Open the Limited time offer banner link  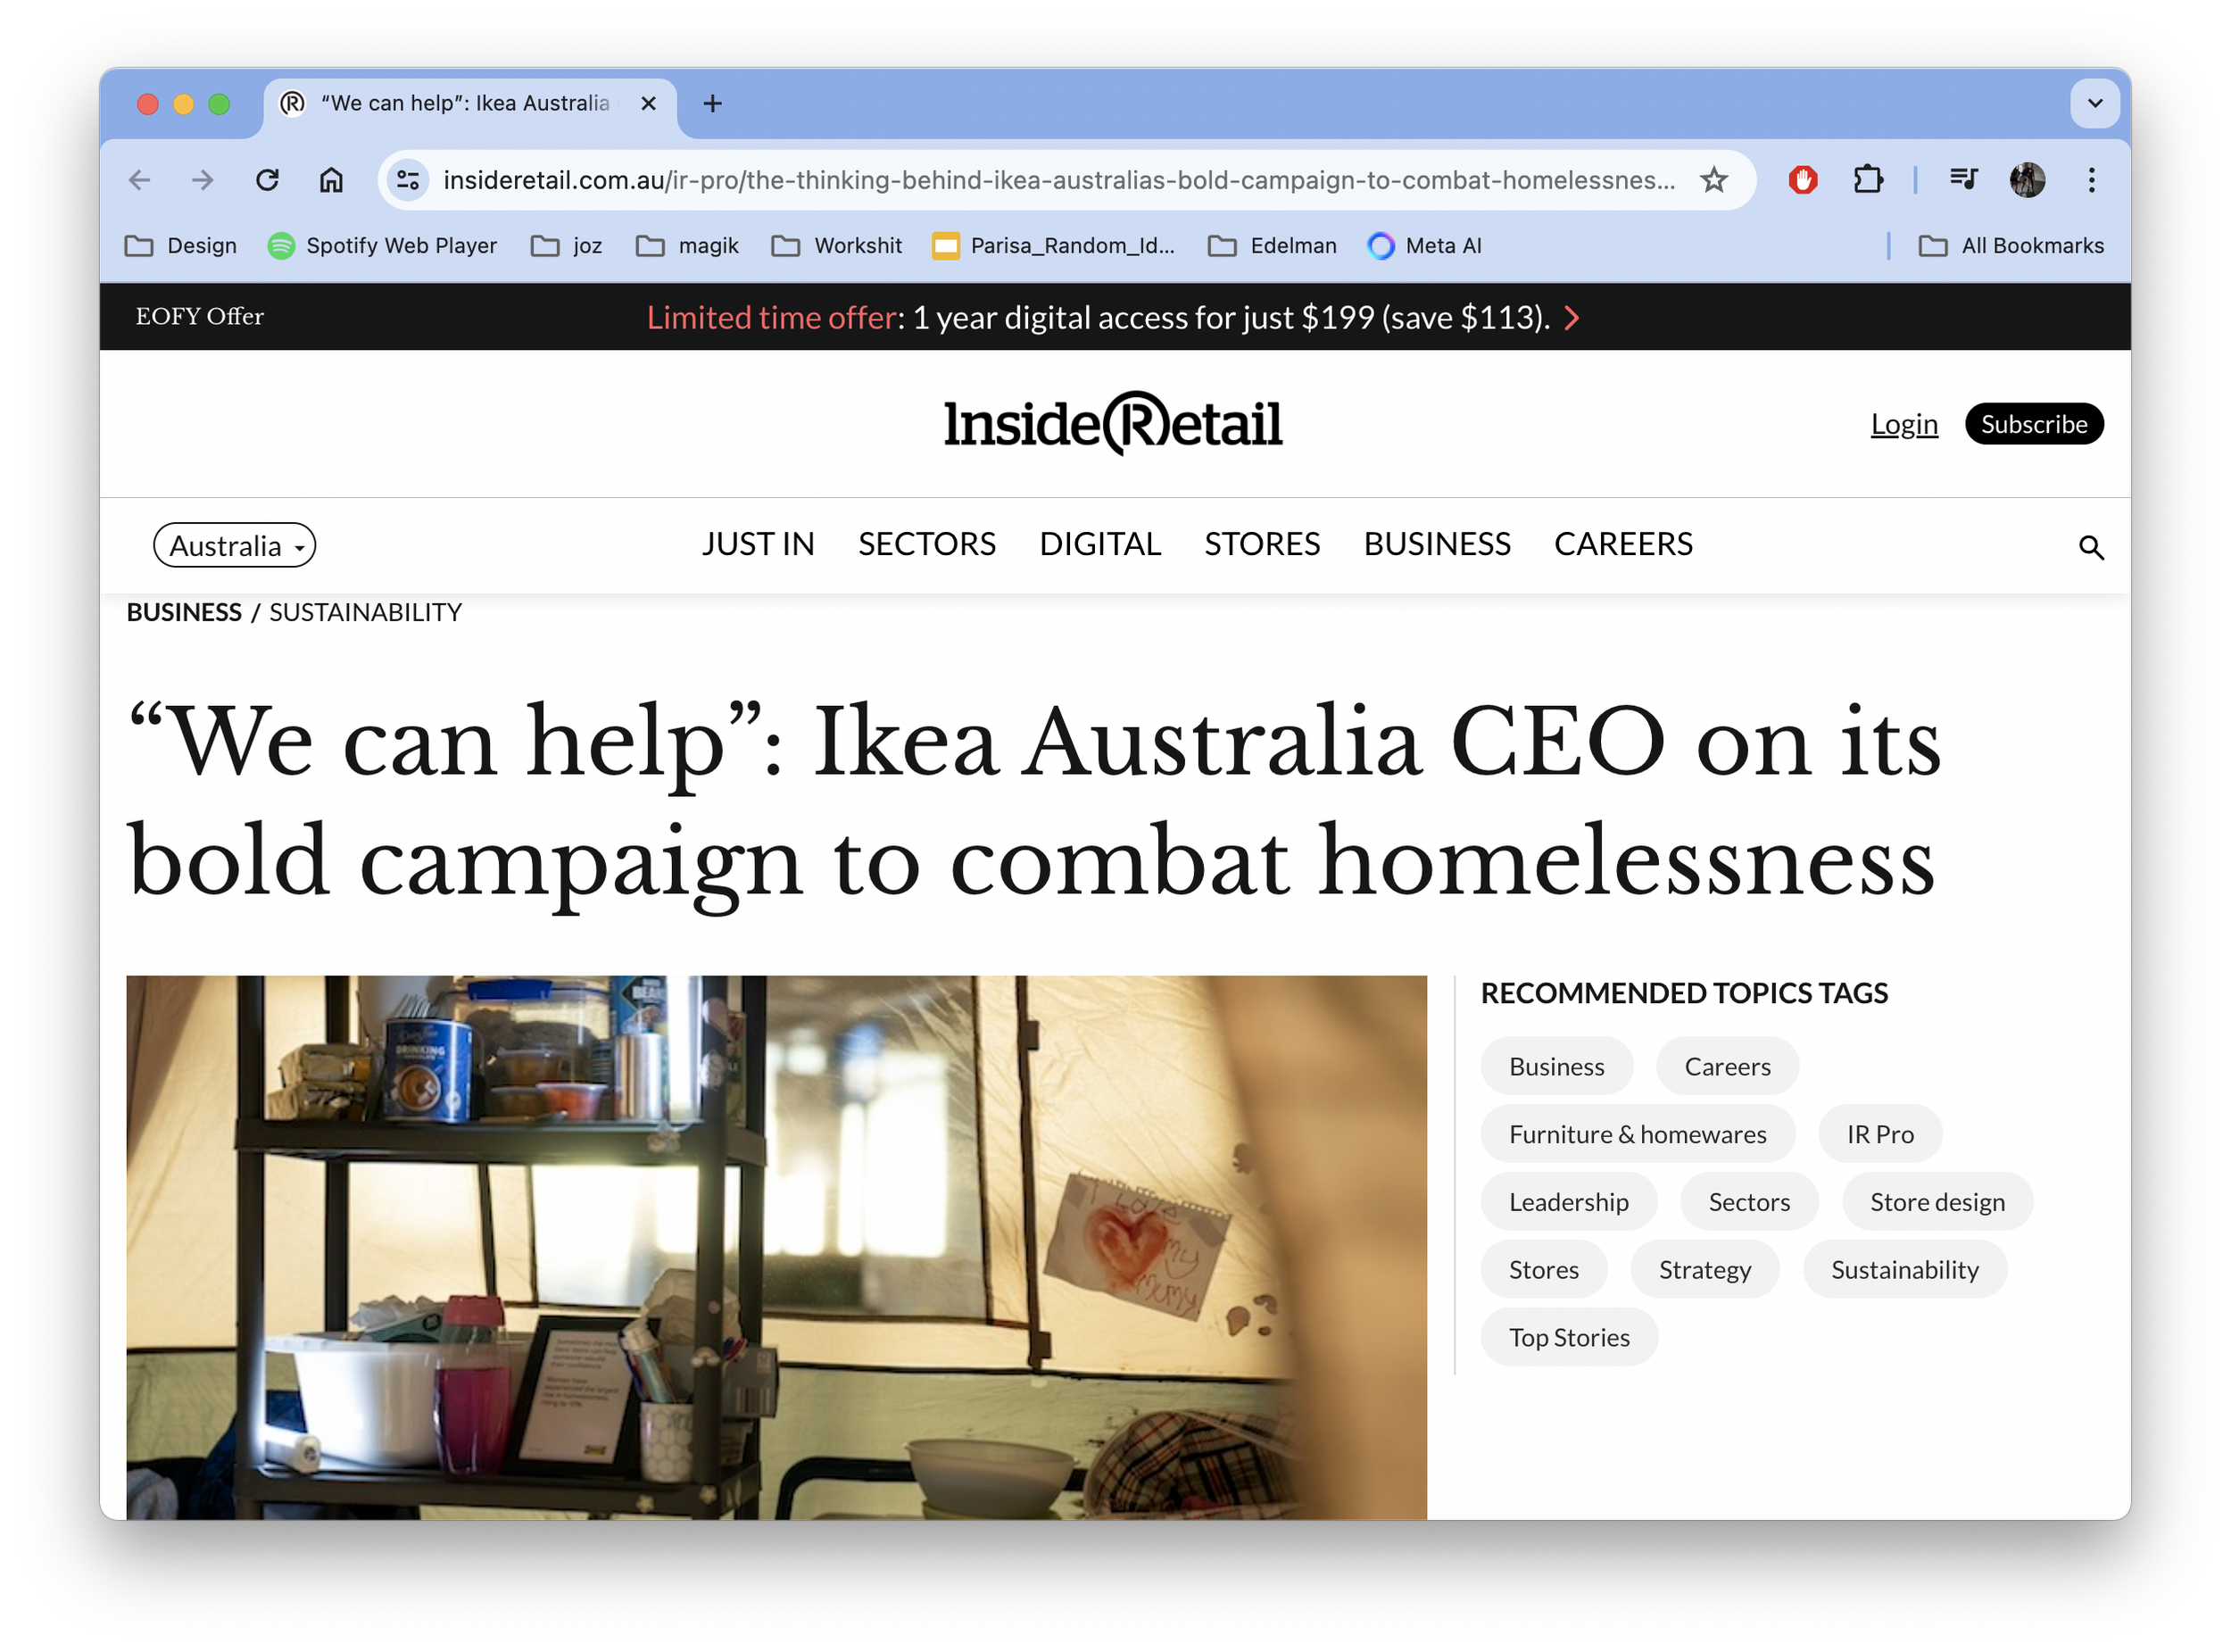pyautogui.click(x=1113, y=318)
